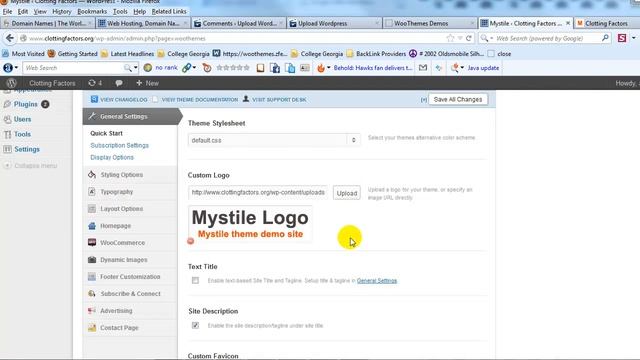Click the Advertising icon
Image resolution: width=640 pixels, height=360 pixels.
(92, 311)
